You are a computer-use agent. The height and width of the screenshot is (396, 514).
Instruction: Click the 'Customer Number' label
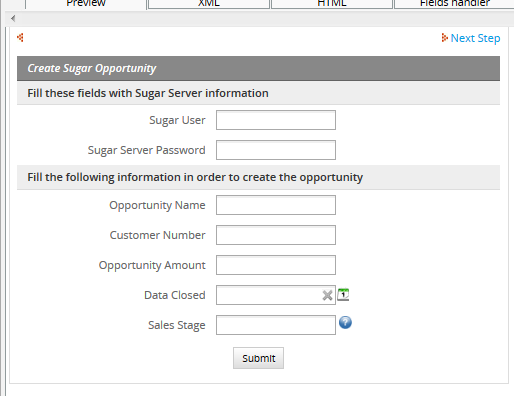[x=157, y=235]
